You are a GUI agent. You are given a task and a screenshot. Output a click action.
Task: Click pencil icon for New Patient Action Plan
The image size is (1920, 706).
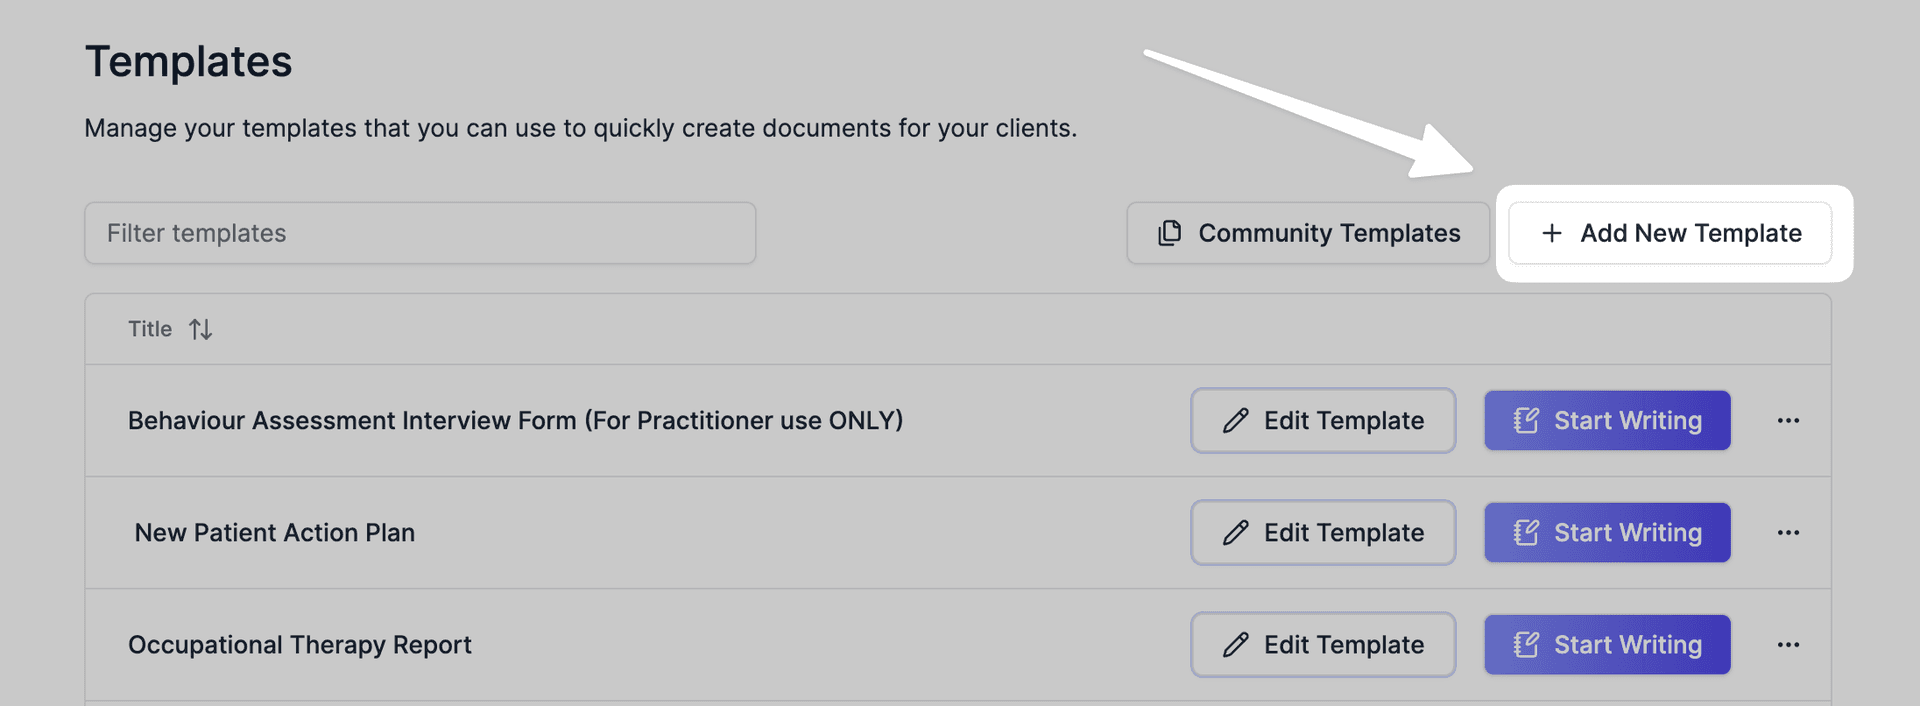pos(1235,533)
